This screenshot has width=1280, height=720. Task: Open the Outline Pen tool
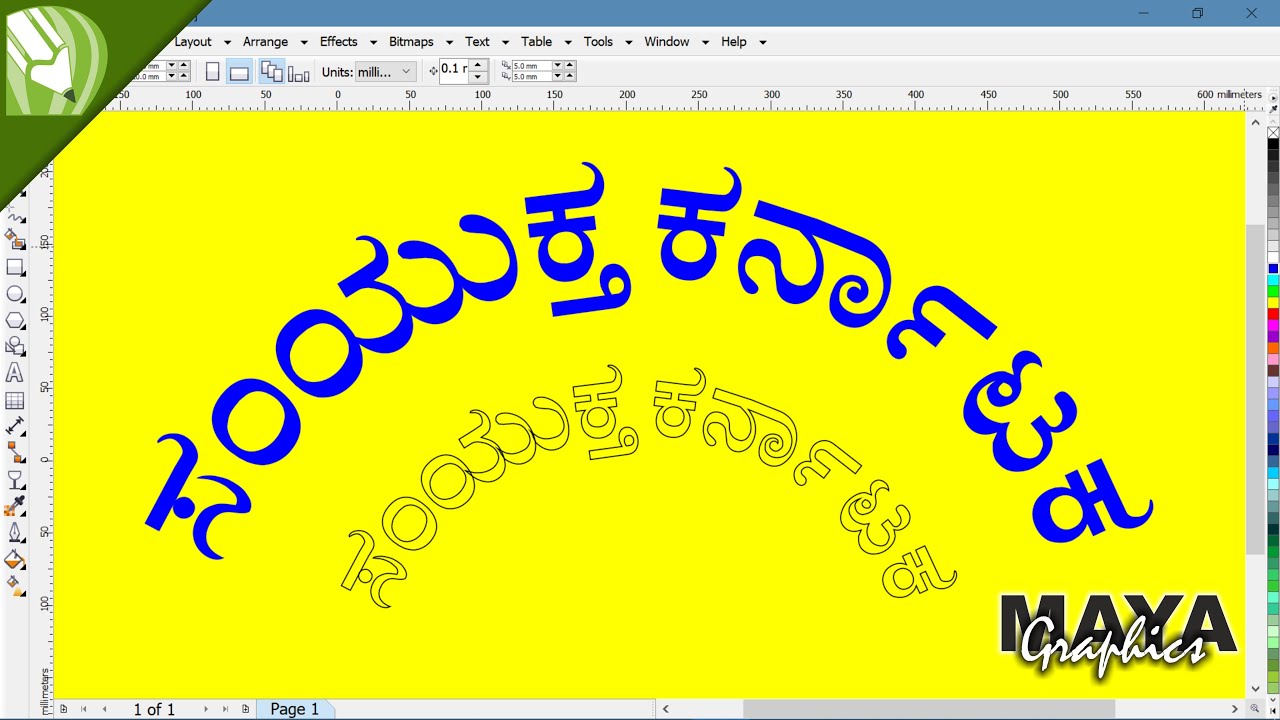[15, 533]
